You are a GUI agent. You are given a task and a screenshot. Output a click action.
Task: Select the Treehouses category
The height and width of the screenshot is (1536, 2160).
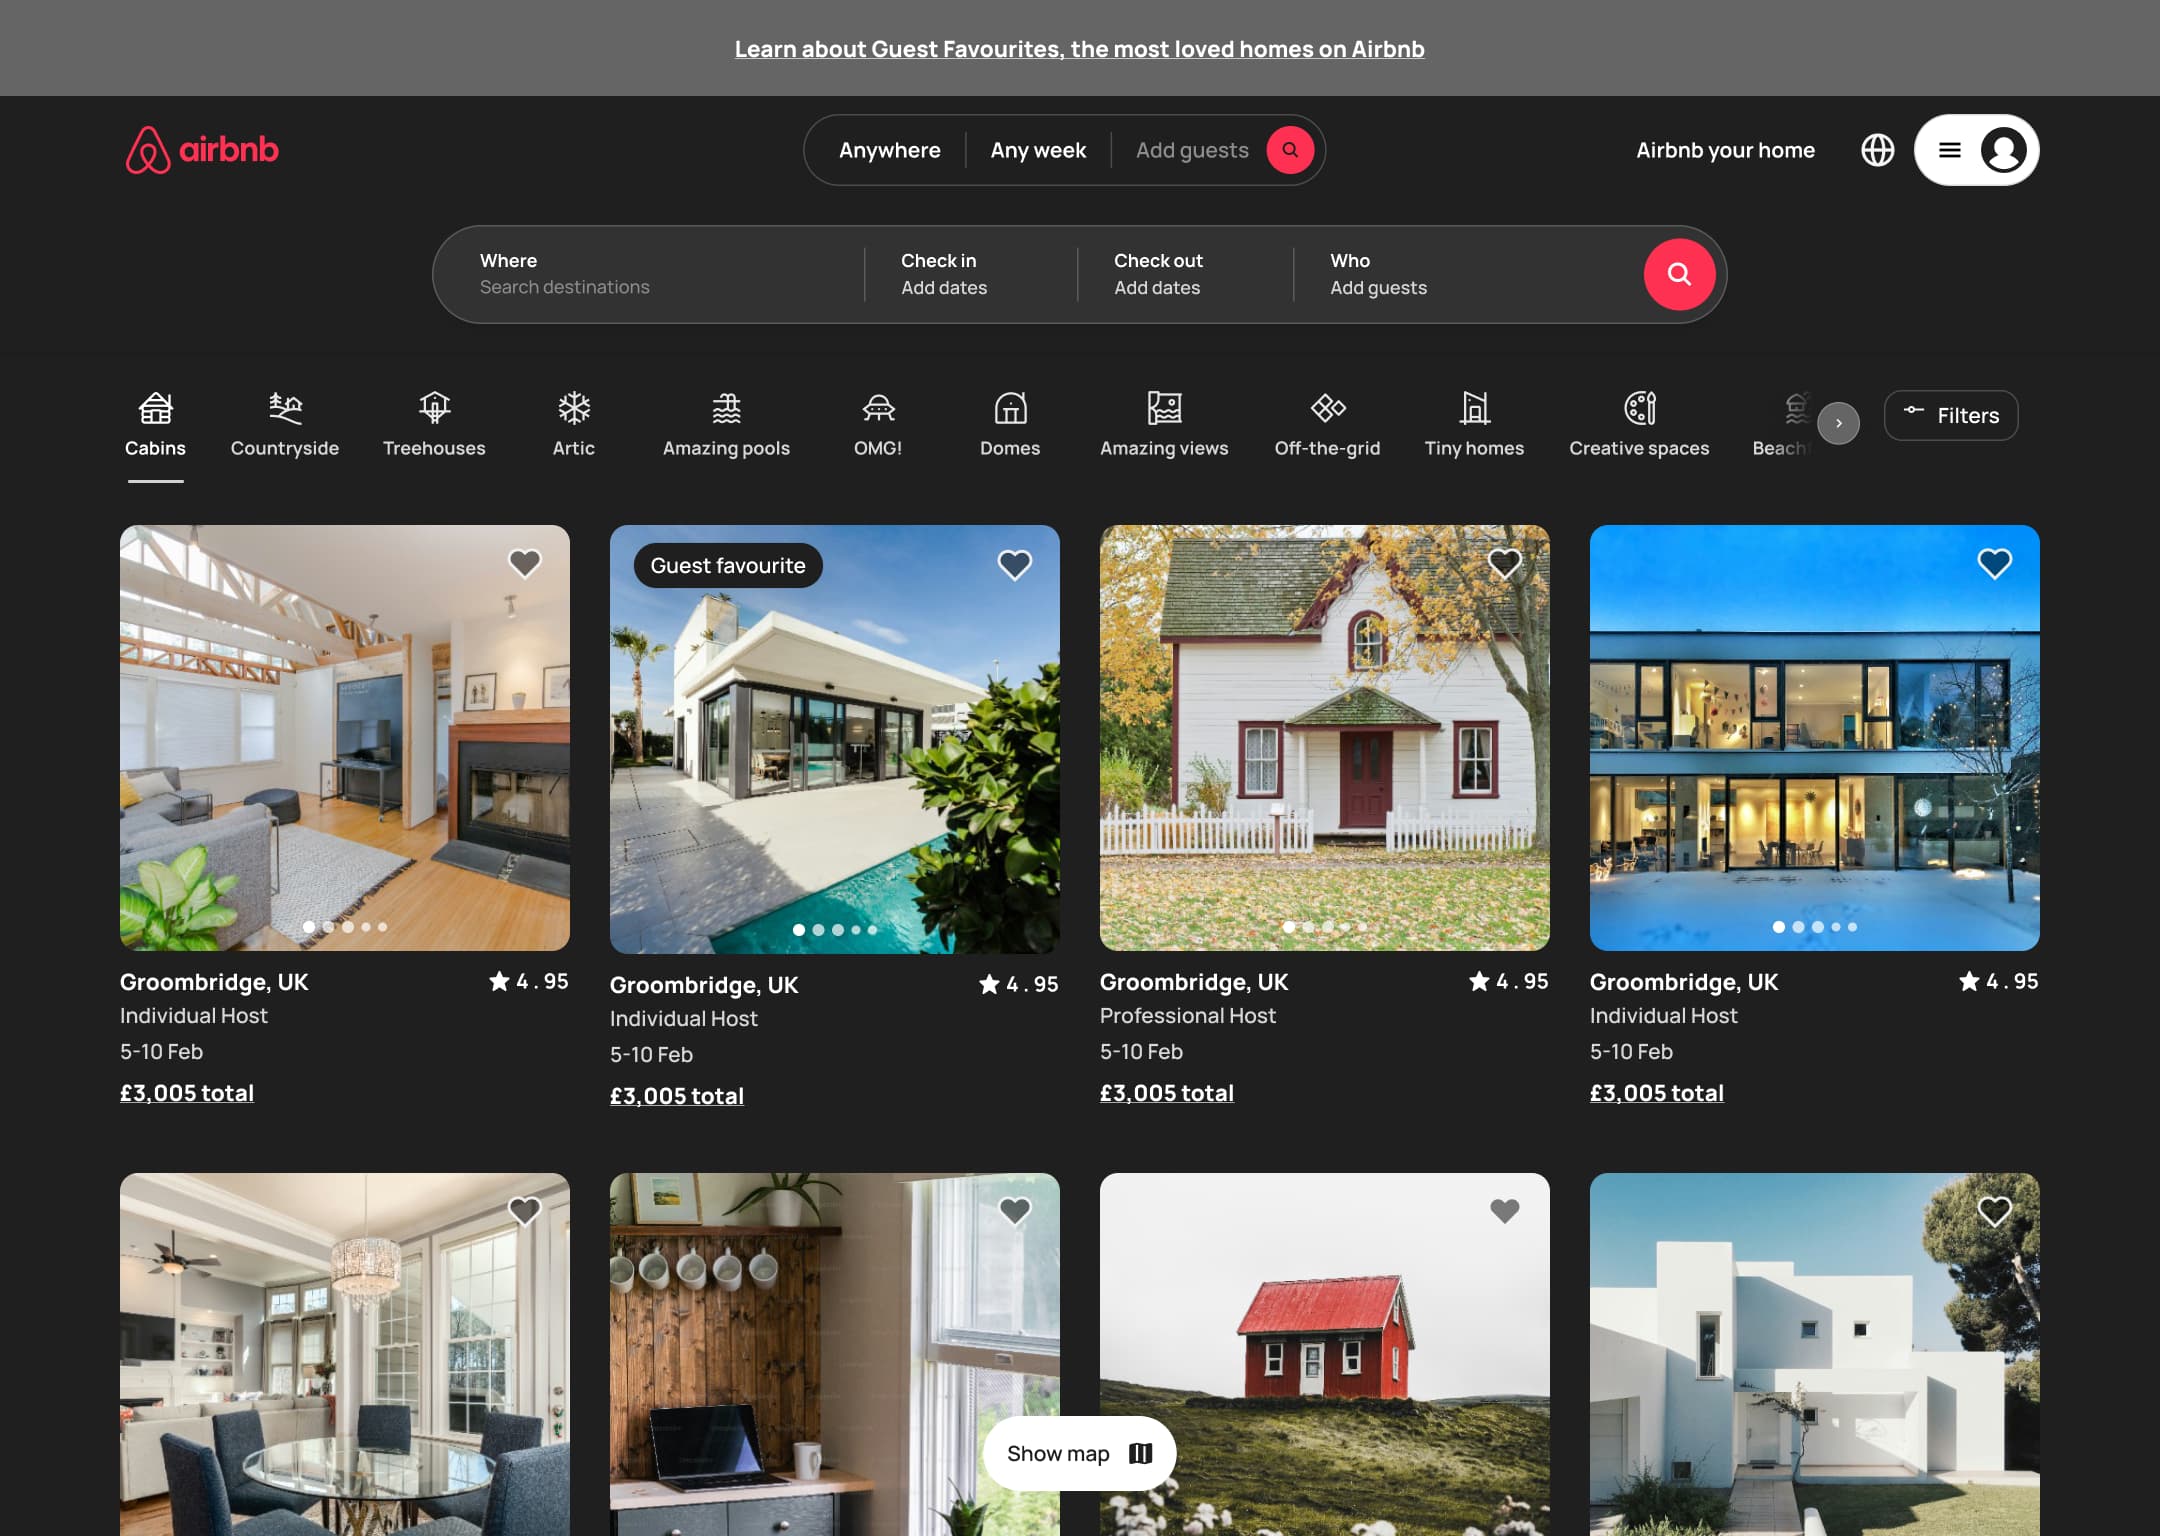[x=434, y=425]
